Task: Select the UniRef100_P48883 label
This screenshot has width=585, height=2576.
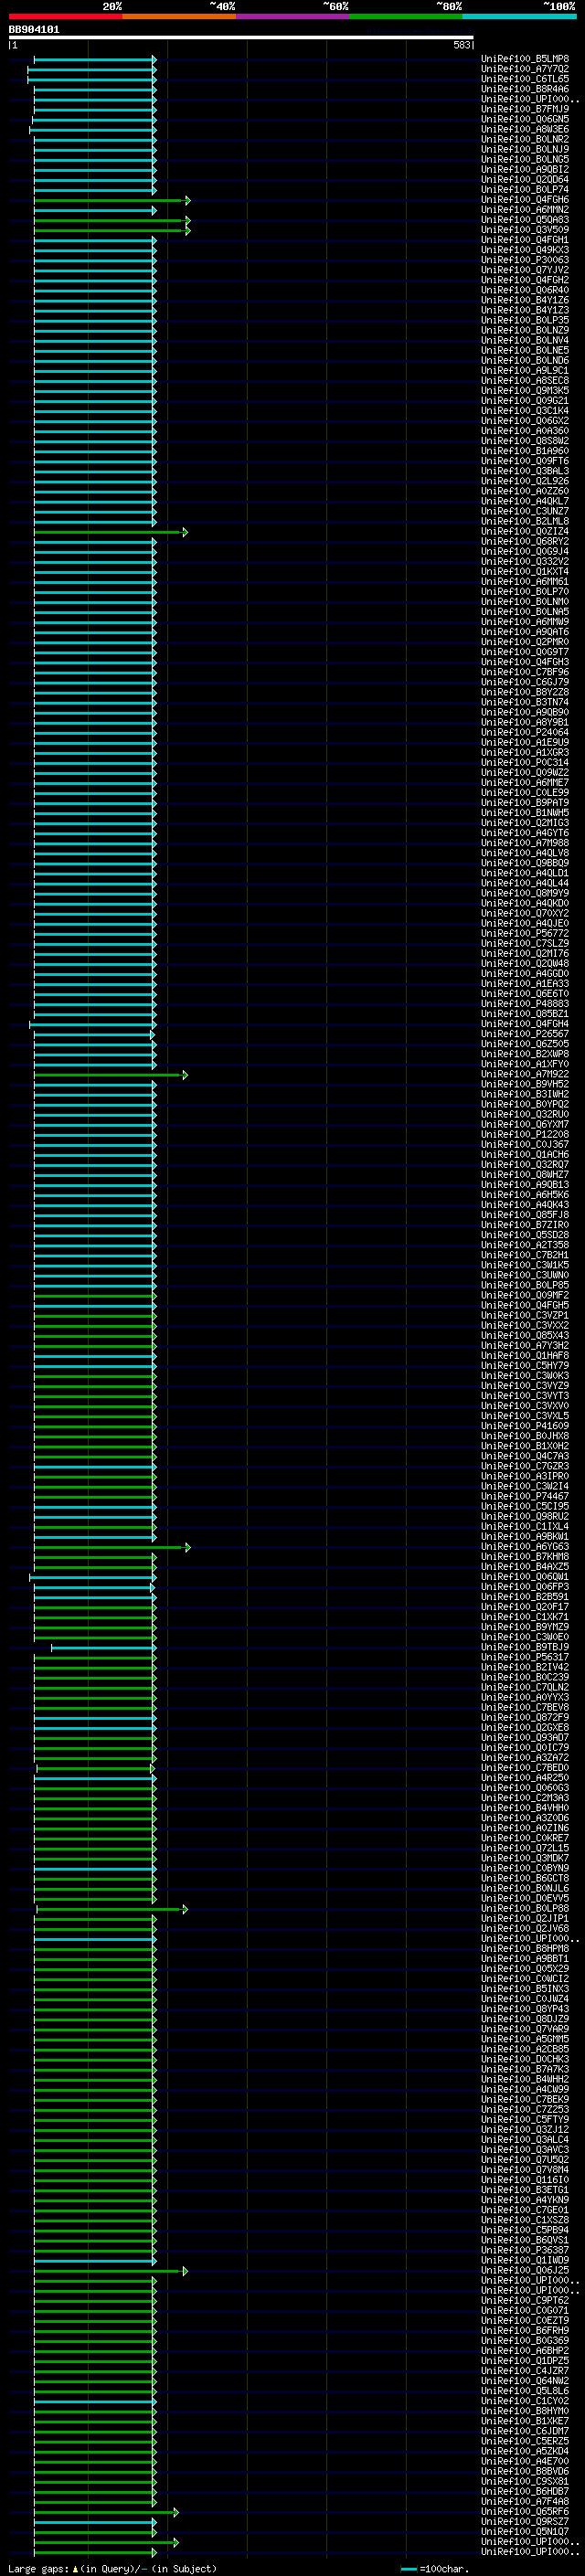Action: [525, 1004]
